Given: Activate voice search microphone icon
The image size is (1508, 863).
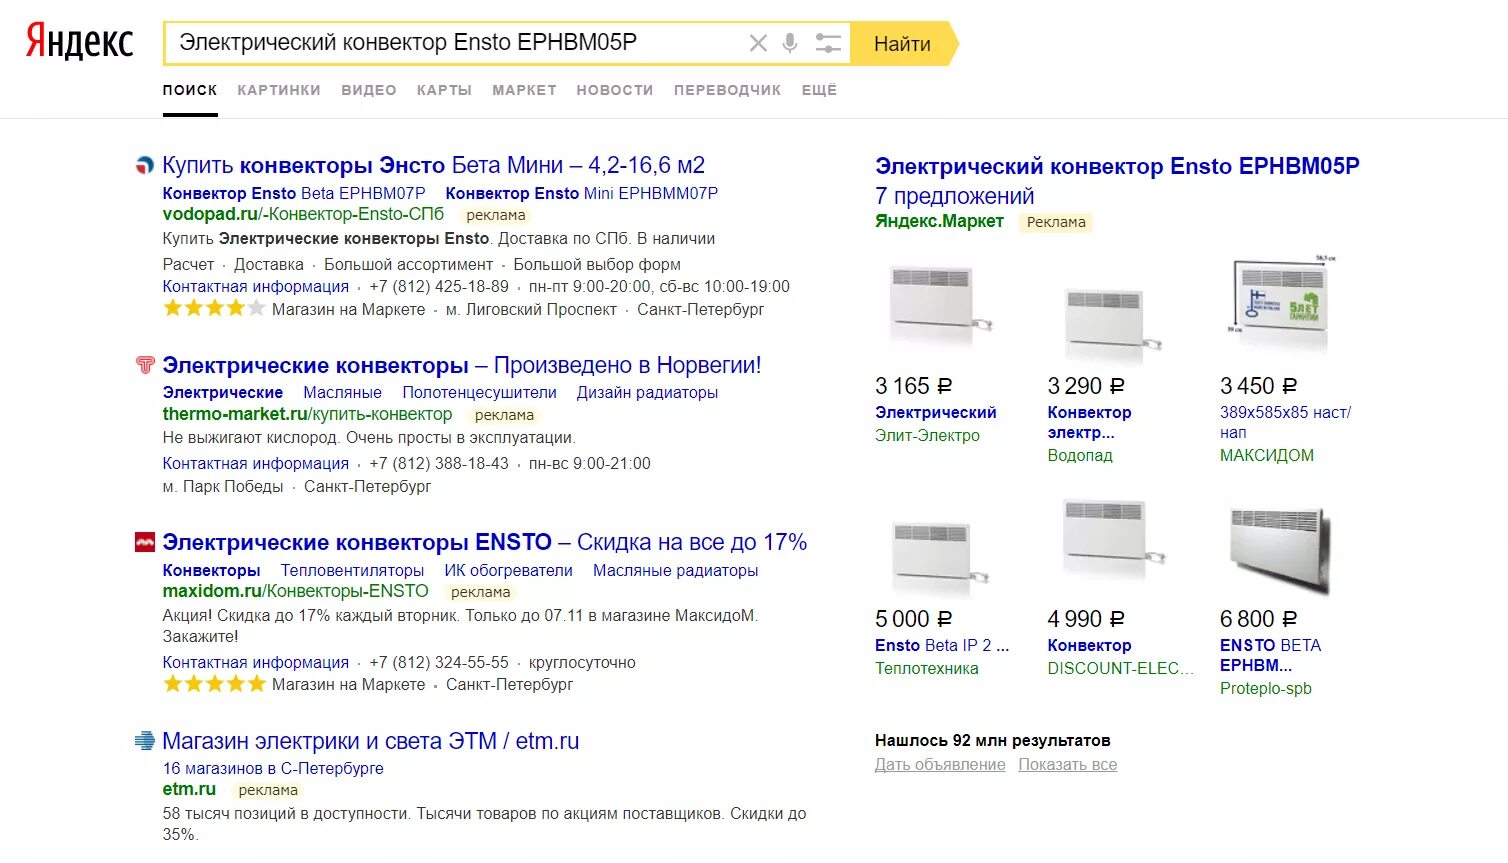Looking at the screenshot, I should click(790, 43).
